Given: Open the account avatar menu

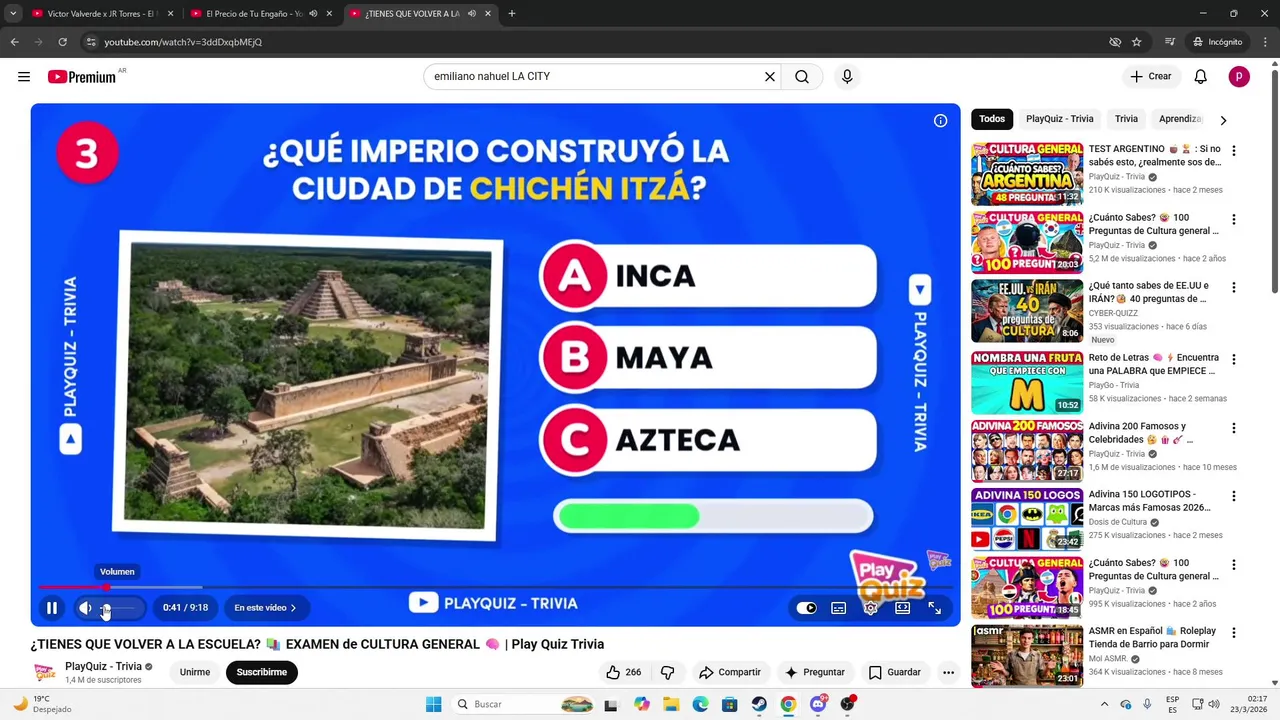Looking at the screenshot, I should tap(1239, 77).
